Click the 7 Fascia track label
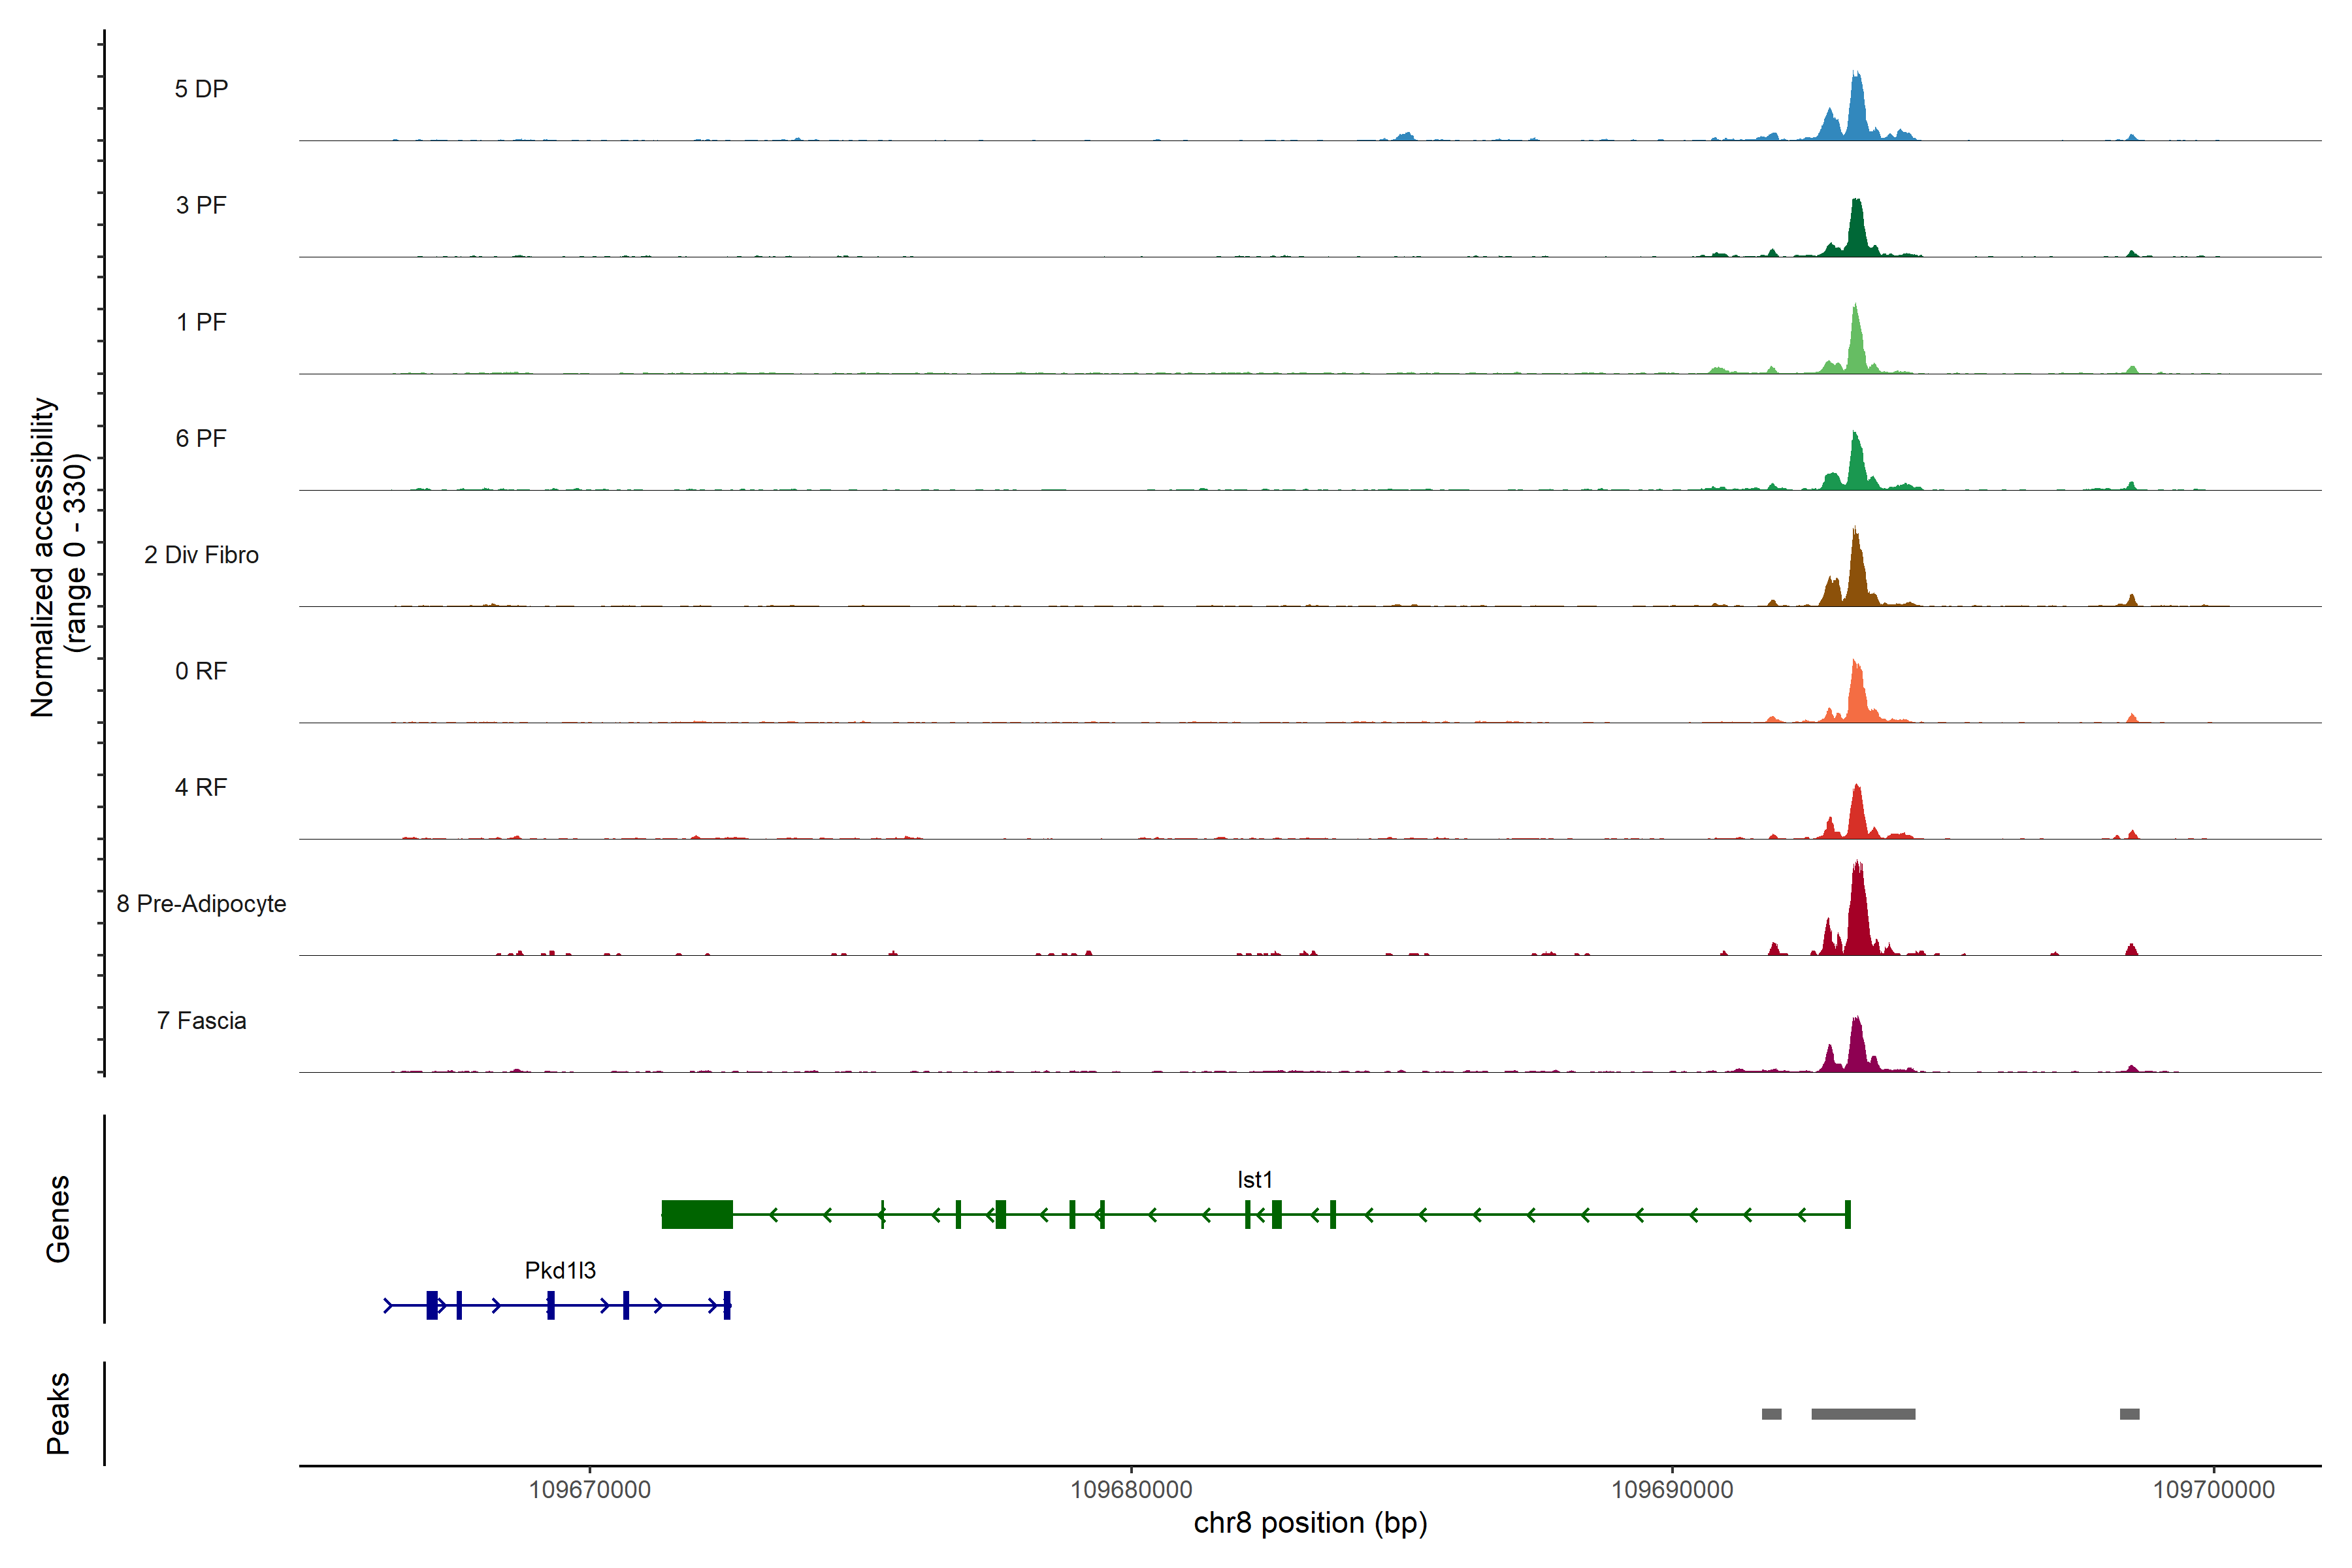 [201, 1021]
